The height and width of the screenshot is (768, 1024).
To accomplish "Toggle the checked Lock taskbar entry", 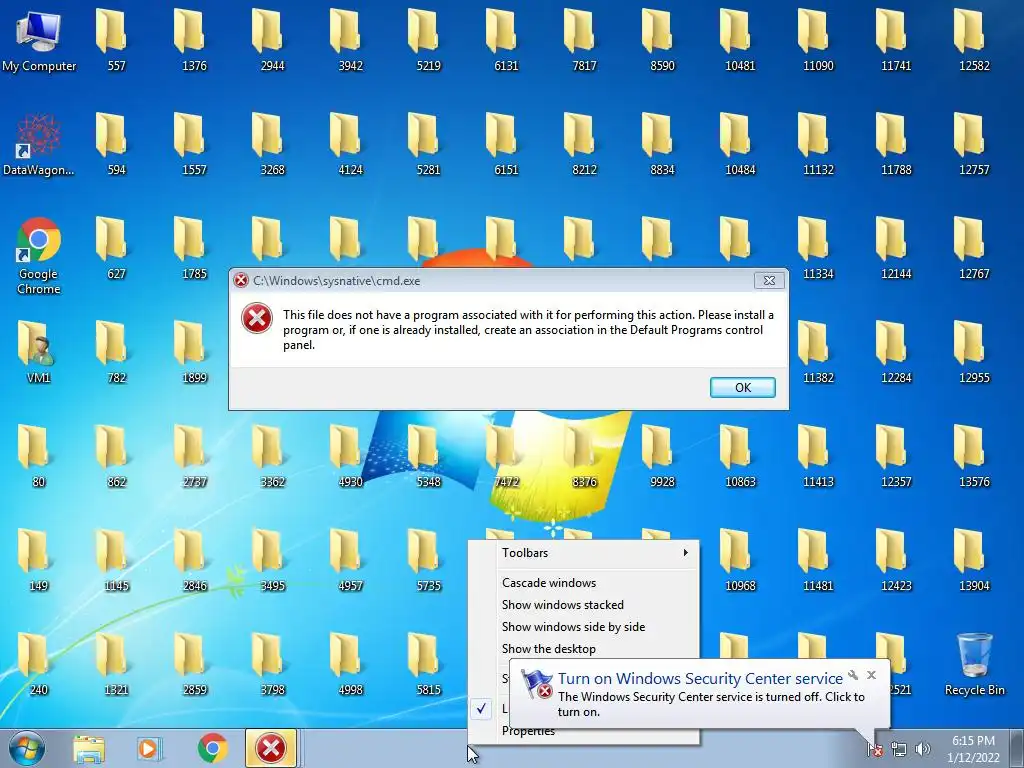I will pyautogui.click(x=490, y=709).
